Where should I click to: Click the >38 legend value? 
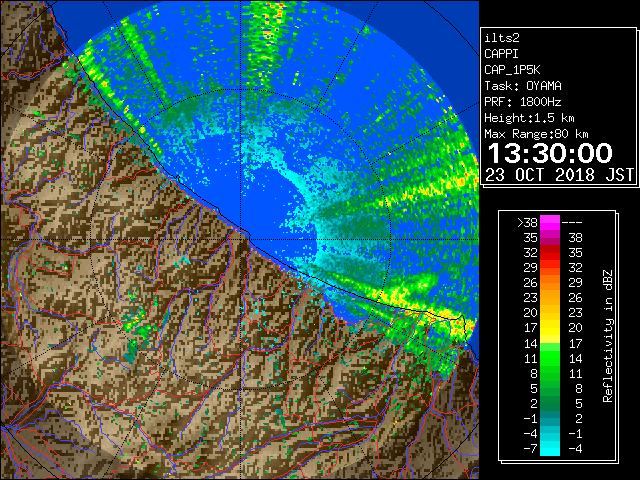tap(527, 222)
